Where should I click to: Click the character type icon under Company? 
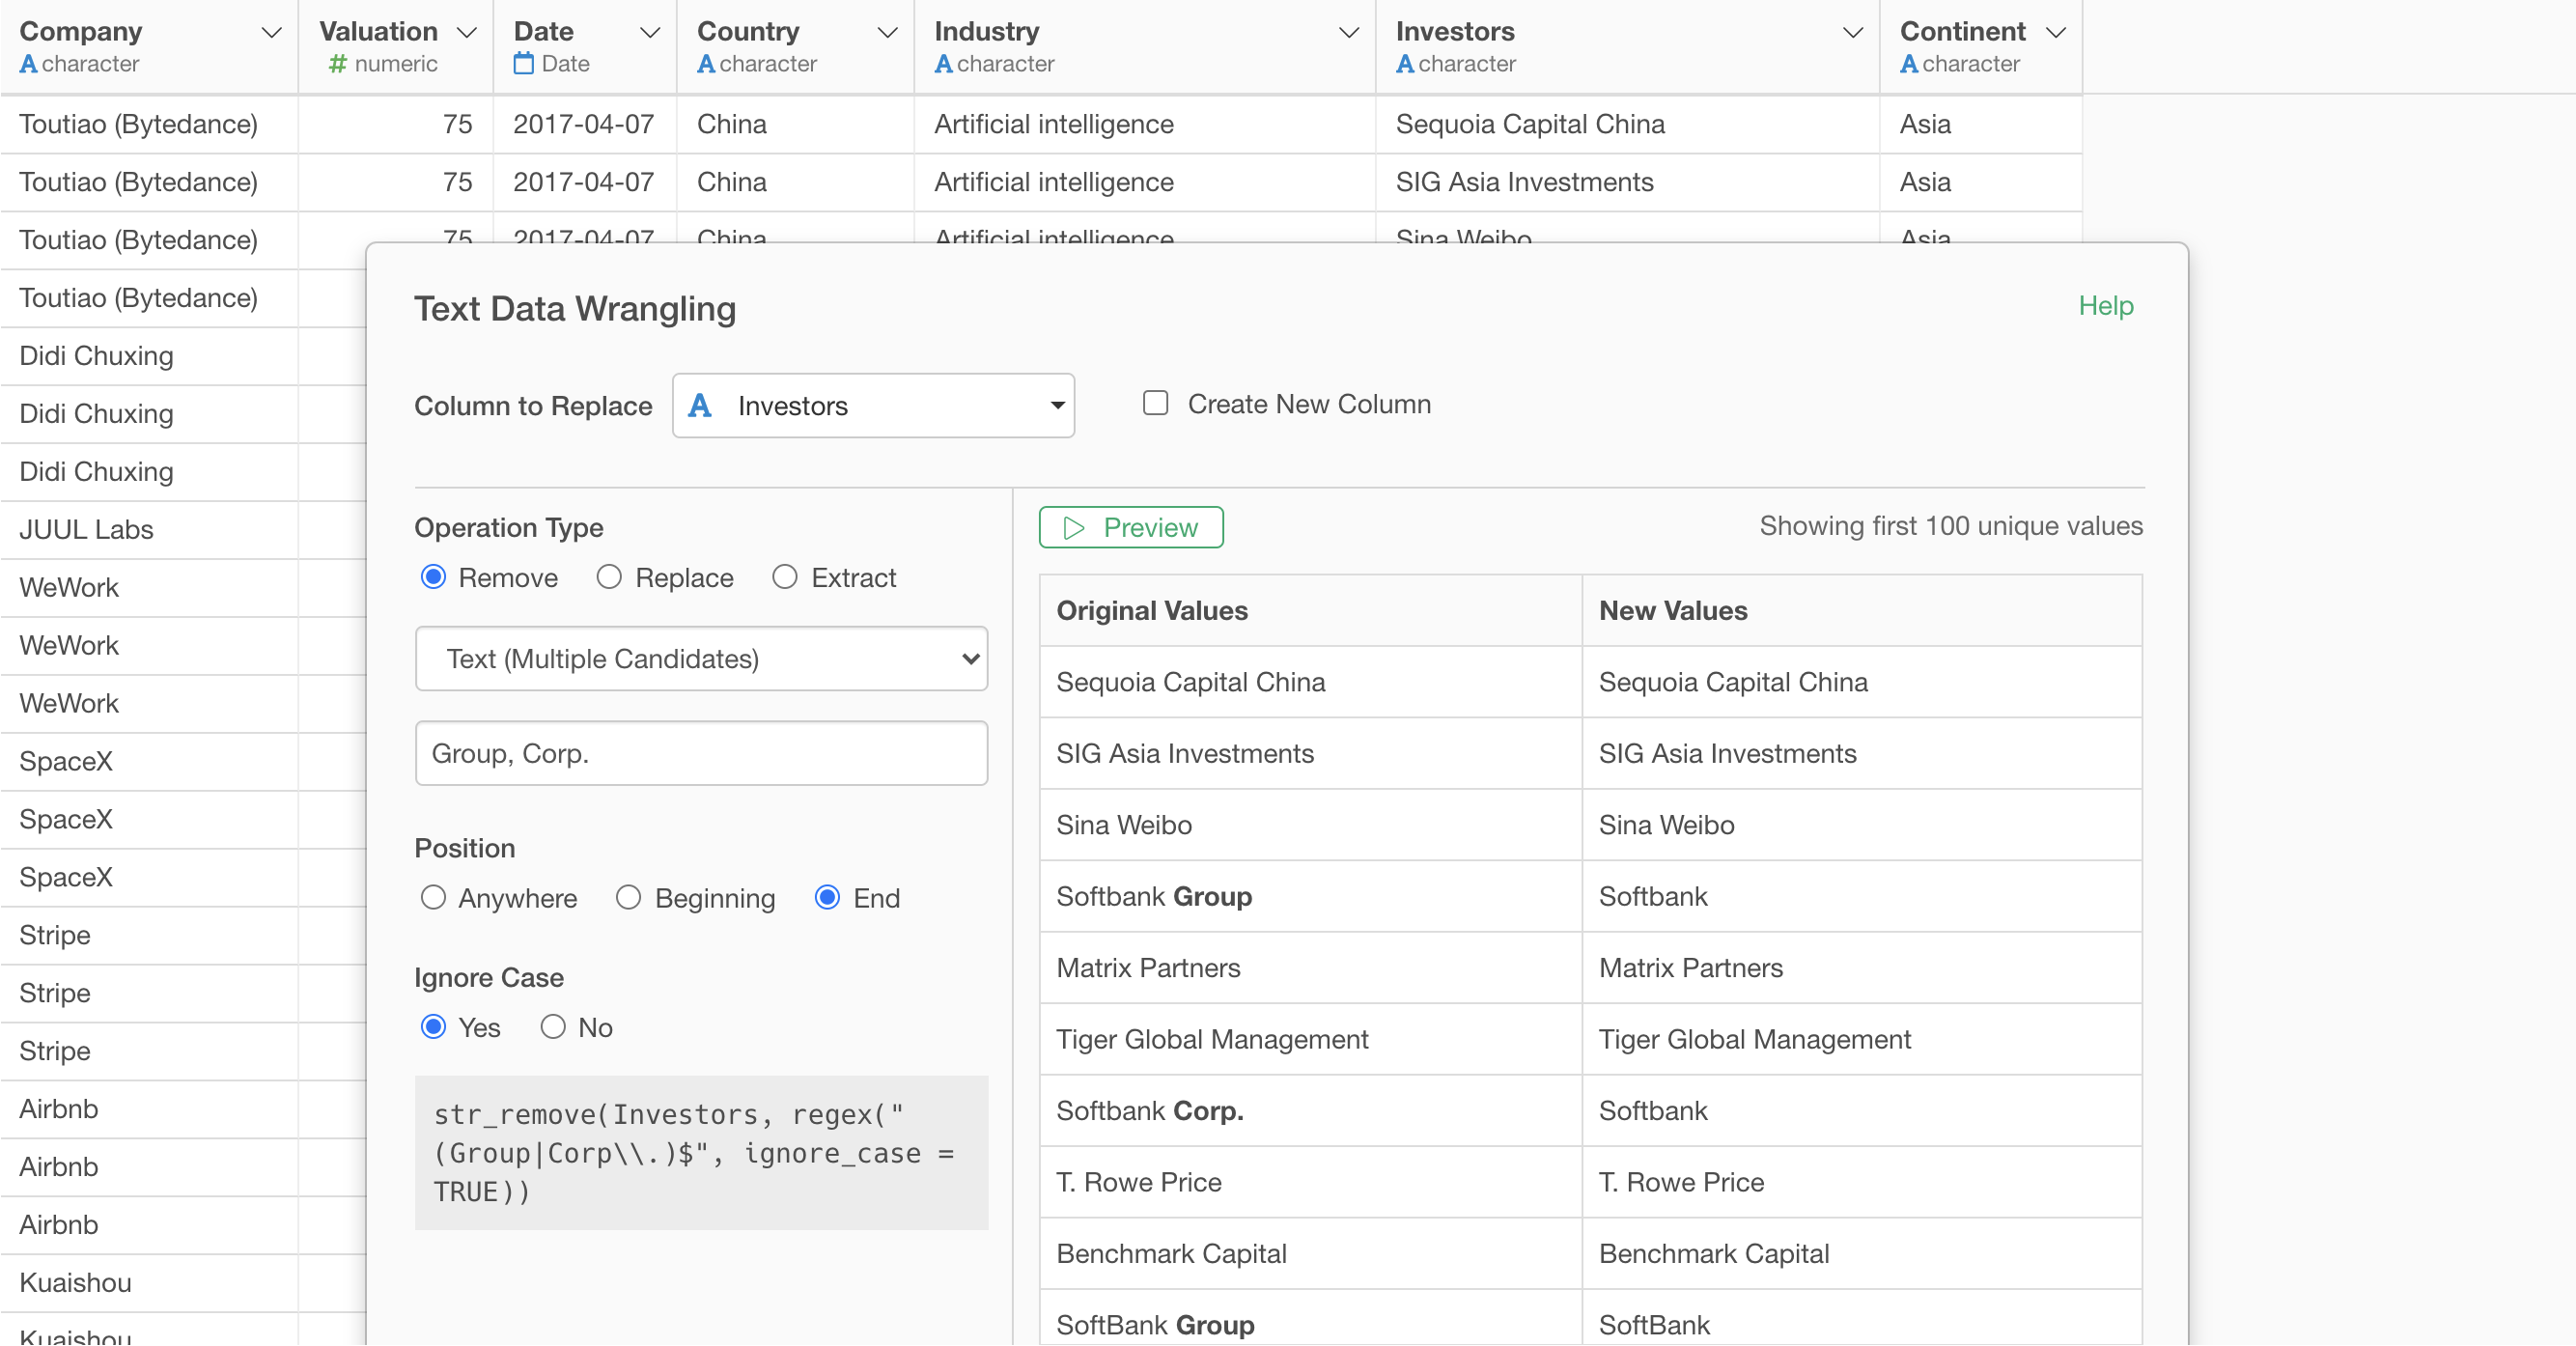coord(28,64)
